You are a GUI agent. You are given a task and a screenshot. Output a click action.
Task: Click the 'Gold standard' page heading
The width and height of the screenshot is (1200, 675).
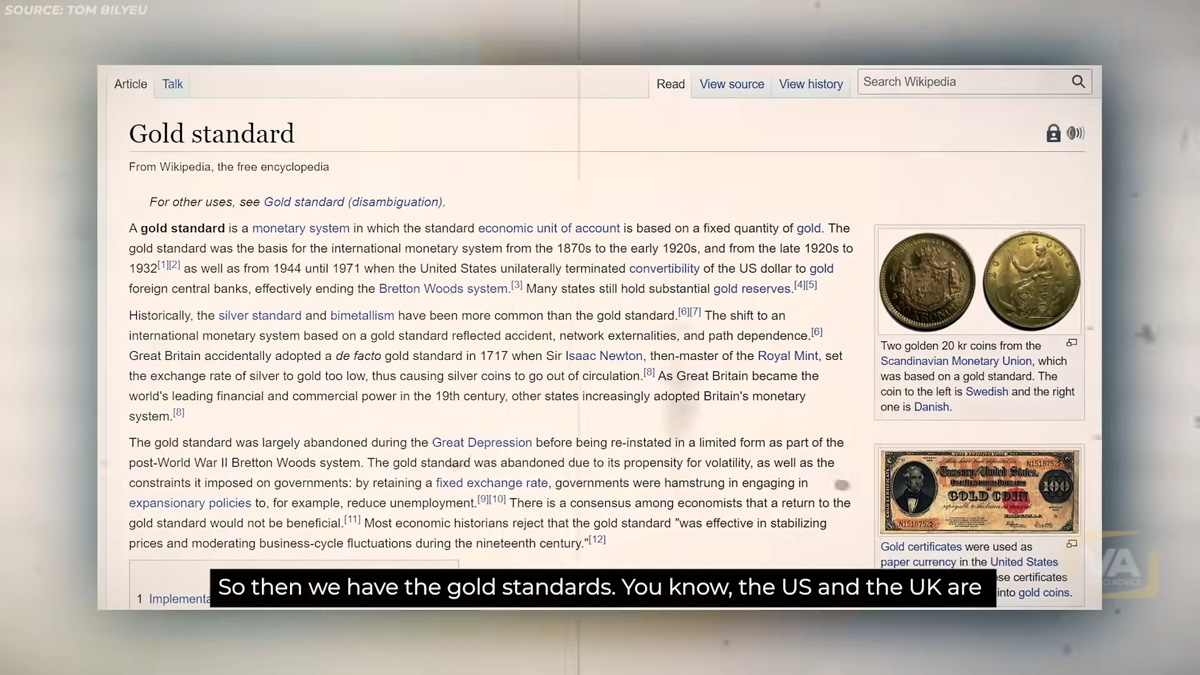tap(211, 133)
